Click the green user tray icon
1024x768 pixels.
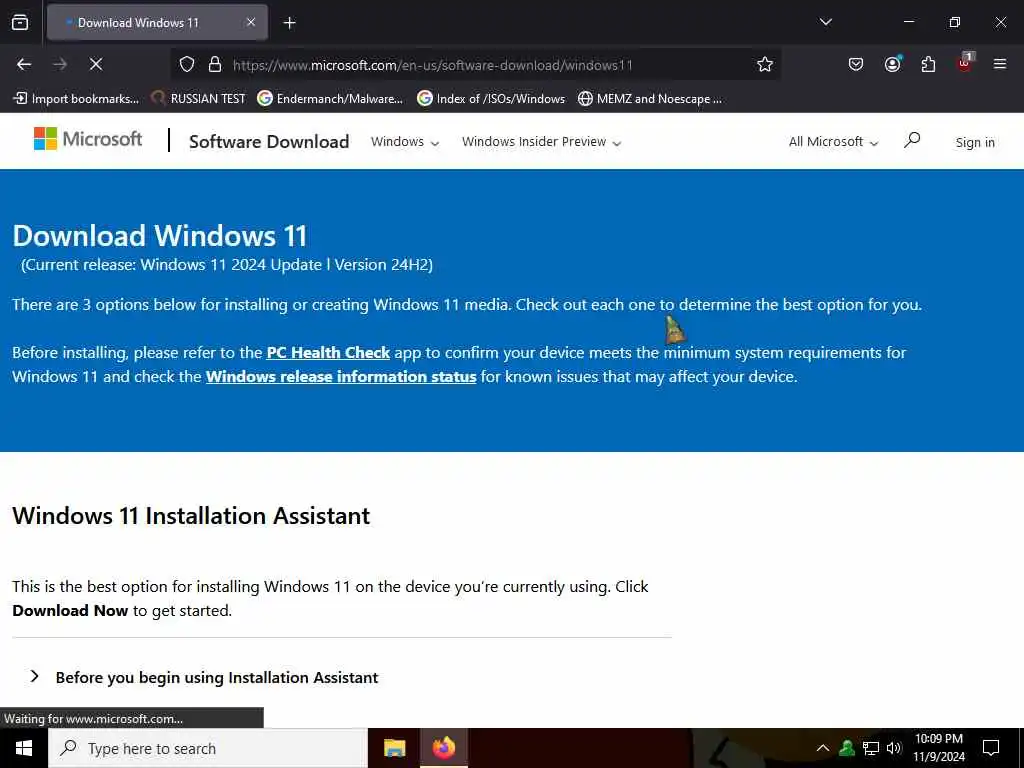click(x=847, y=748)
